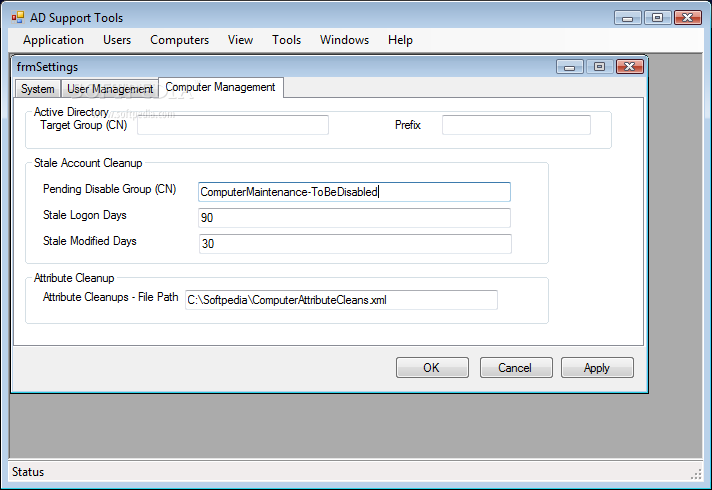712x490 pixels.
Task: Close the AD Support Tools window
Action: 688,18
